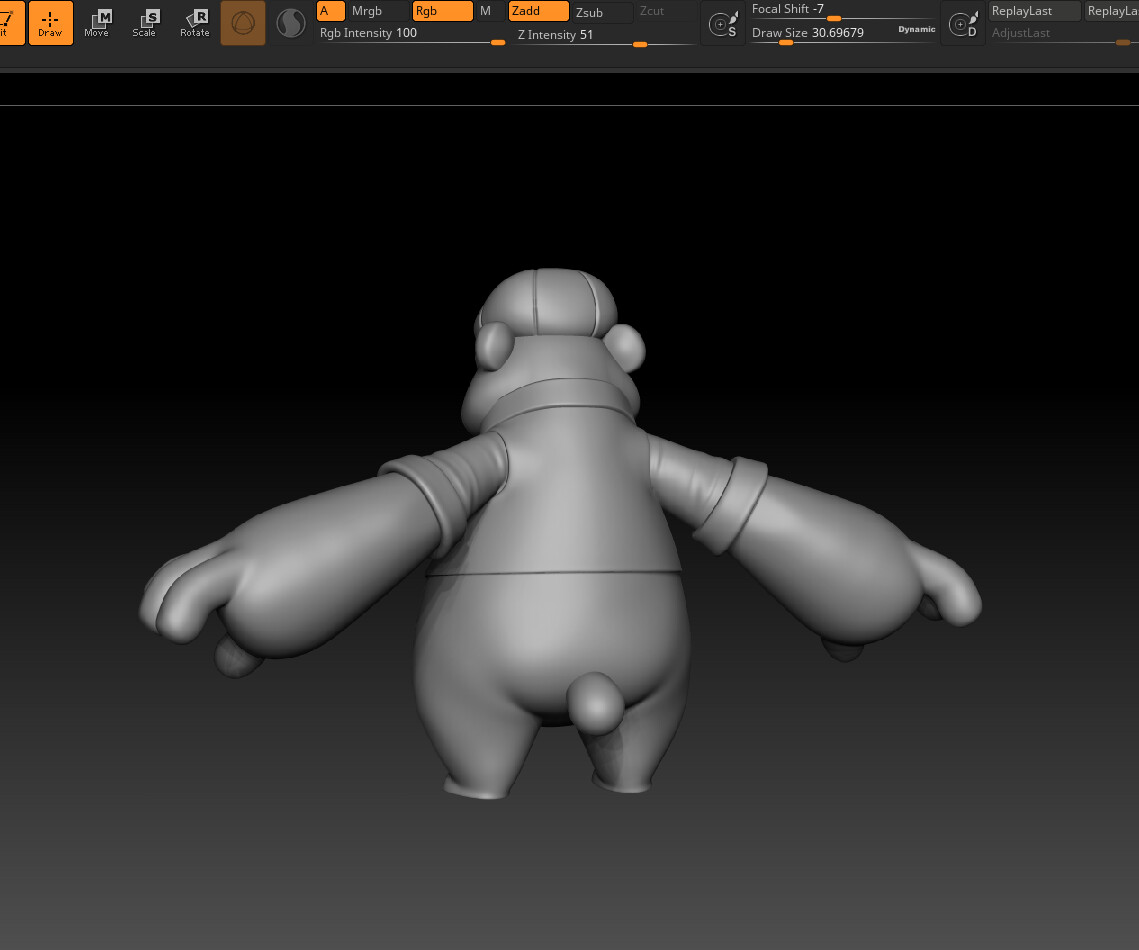This screenshot has height=950, width=1139.
Task: Switch to the Move tool
Action: pos(97,23)
